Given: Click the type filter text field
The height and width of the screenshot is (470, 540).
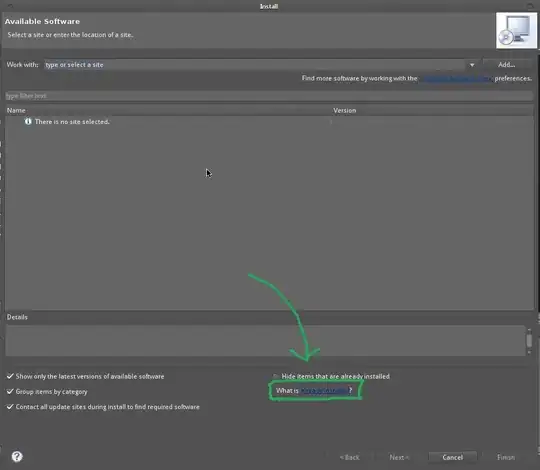Looking at the screenshot, I should click(x=269, y=96).
